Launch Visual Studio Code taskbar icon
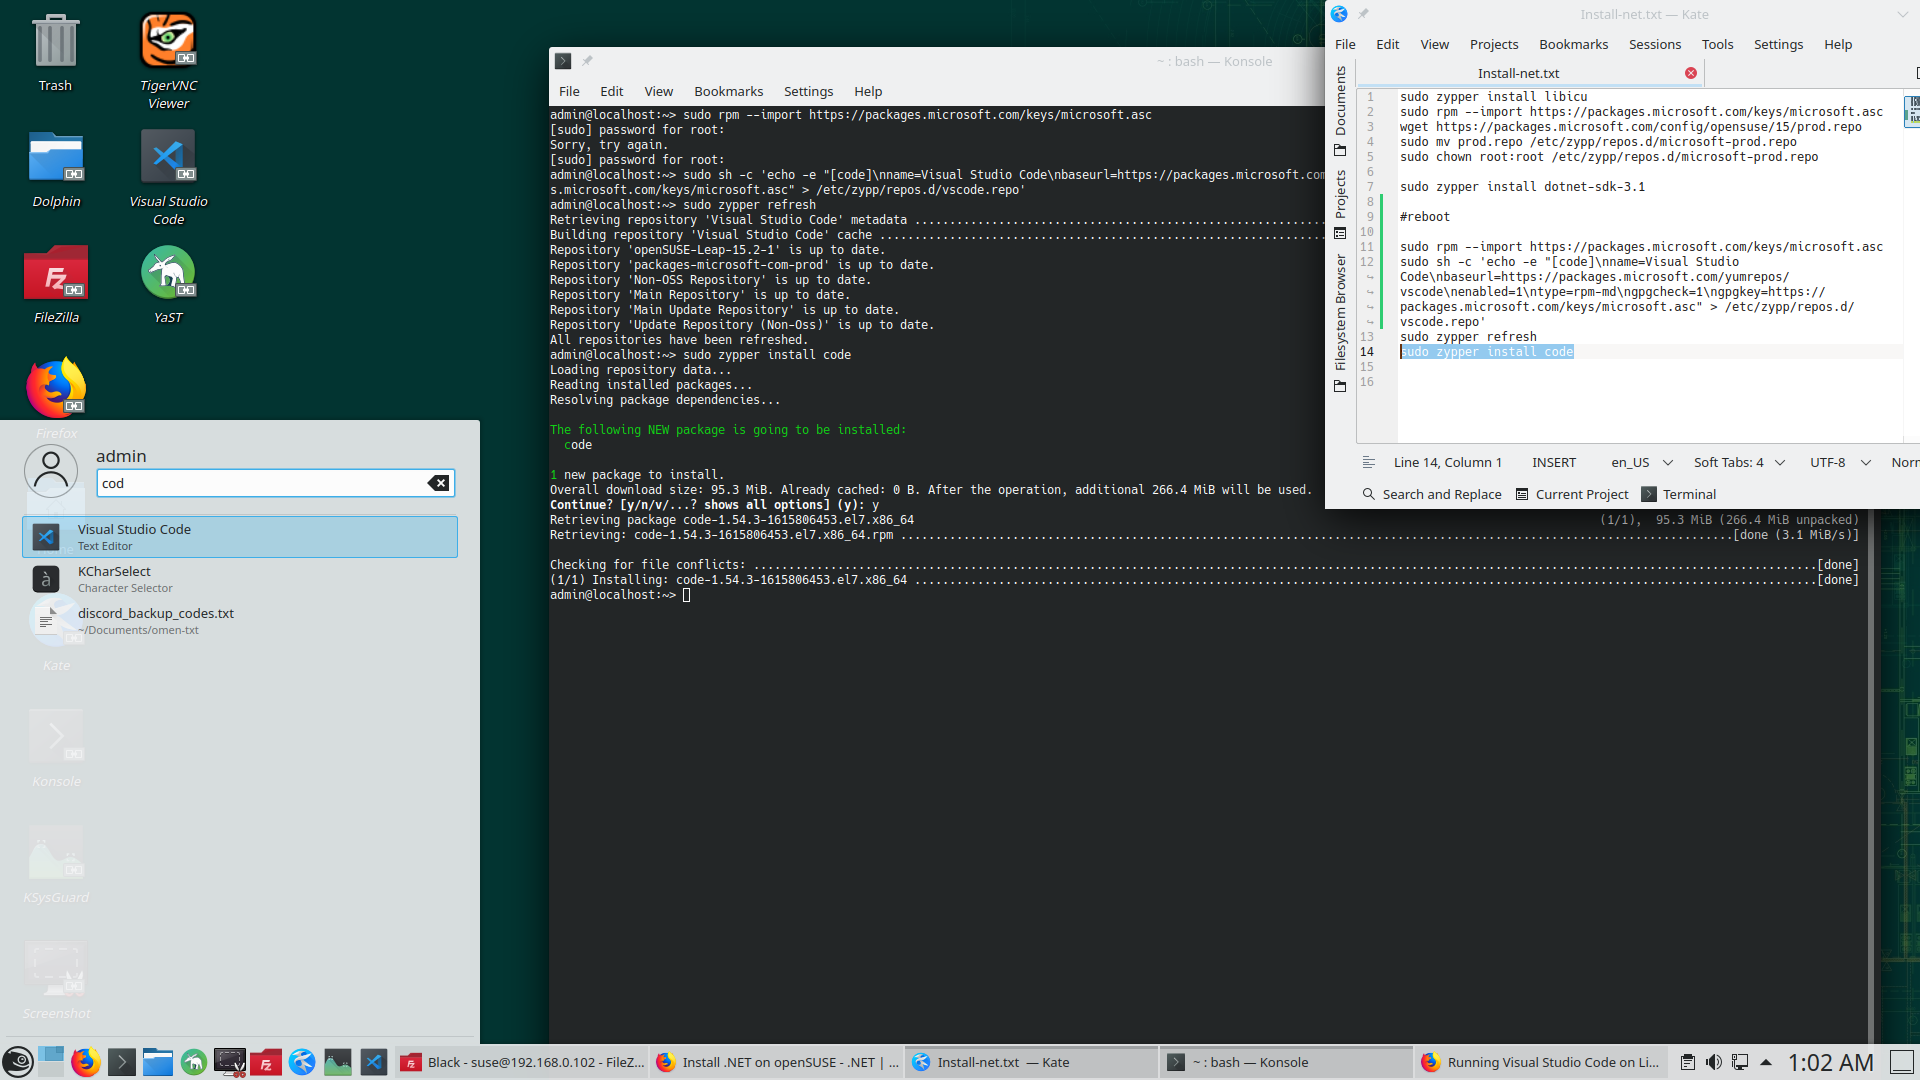Screen dimensions: 1920x1080 tap(374, 1062)
